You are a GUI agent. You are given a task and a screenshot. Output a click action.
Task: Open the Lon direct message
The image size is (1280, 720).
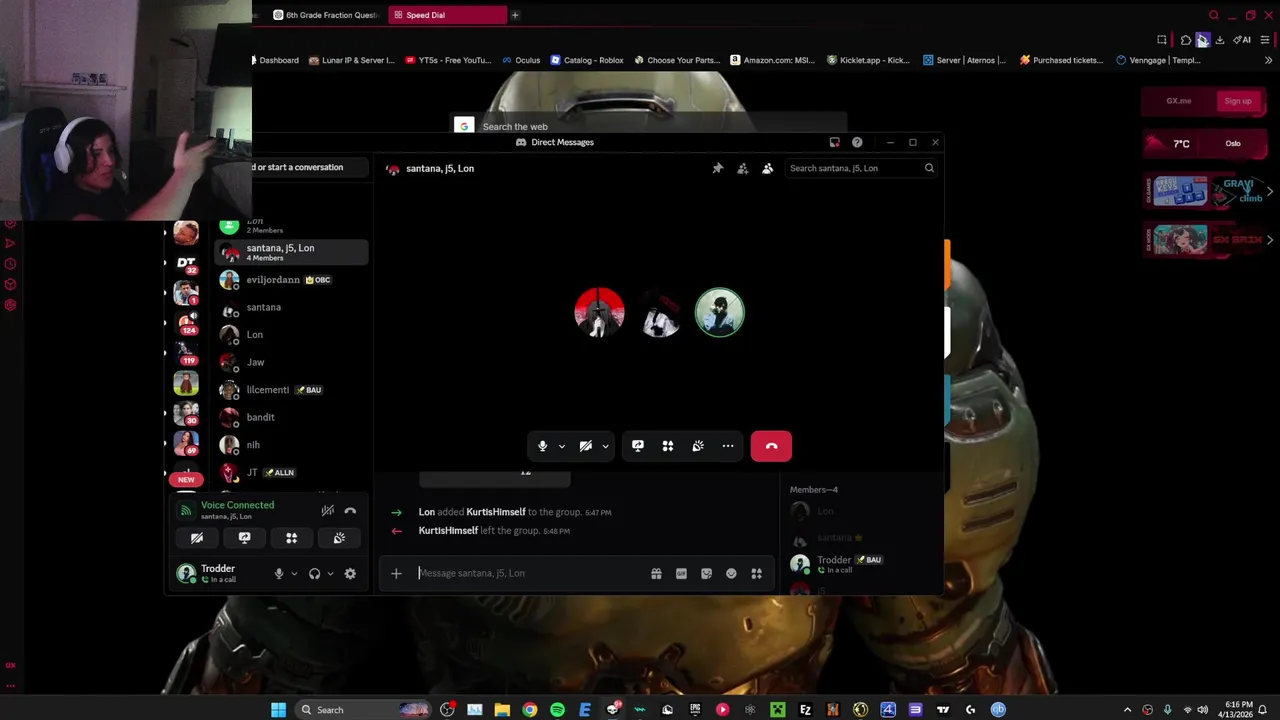[291, 335]
